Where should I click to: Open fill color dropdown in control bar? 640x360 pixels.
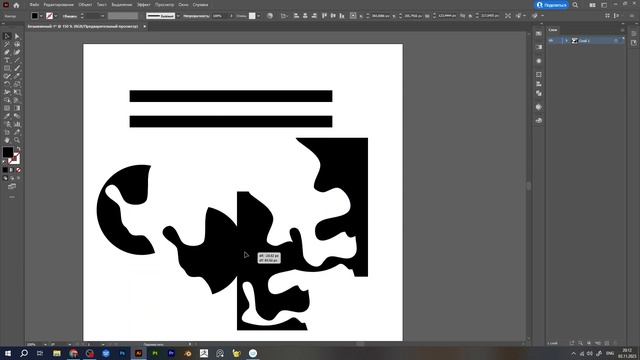point(41,16)
